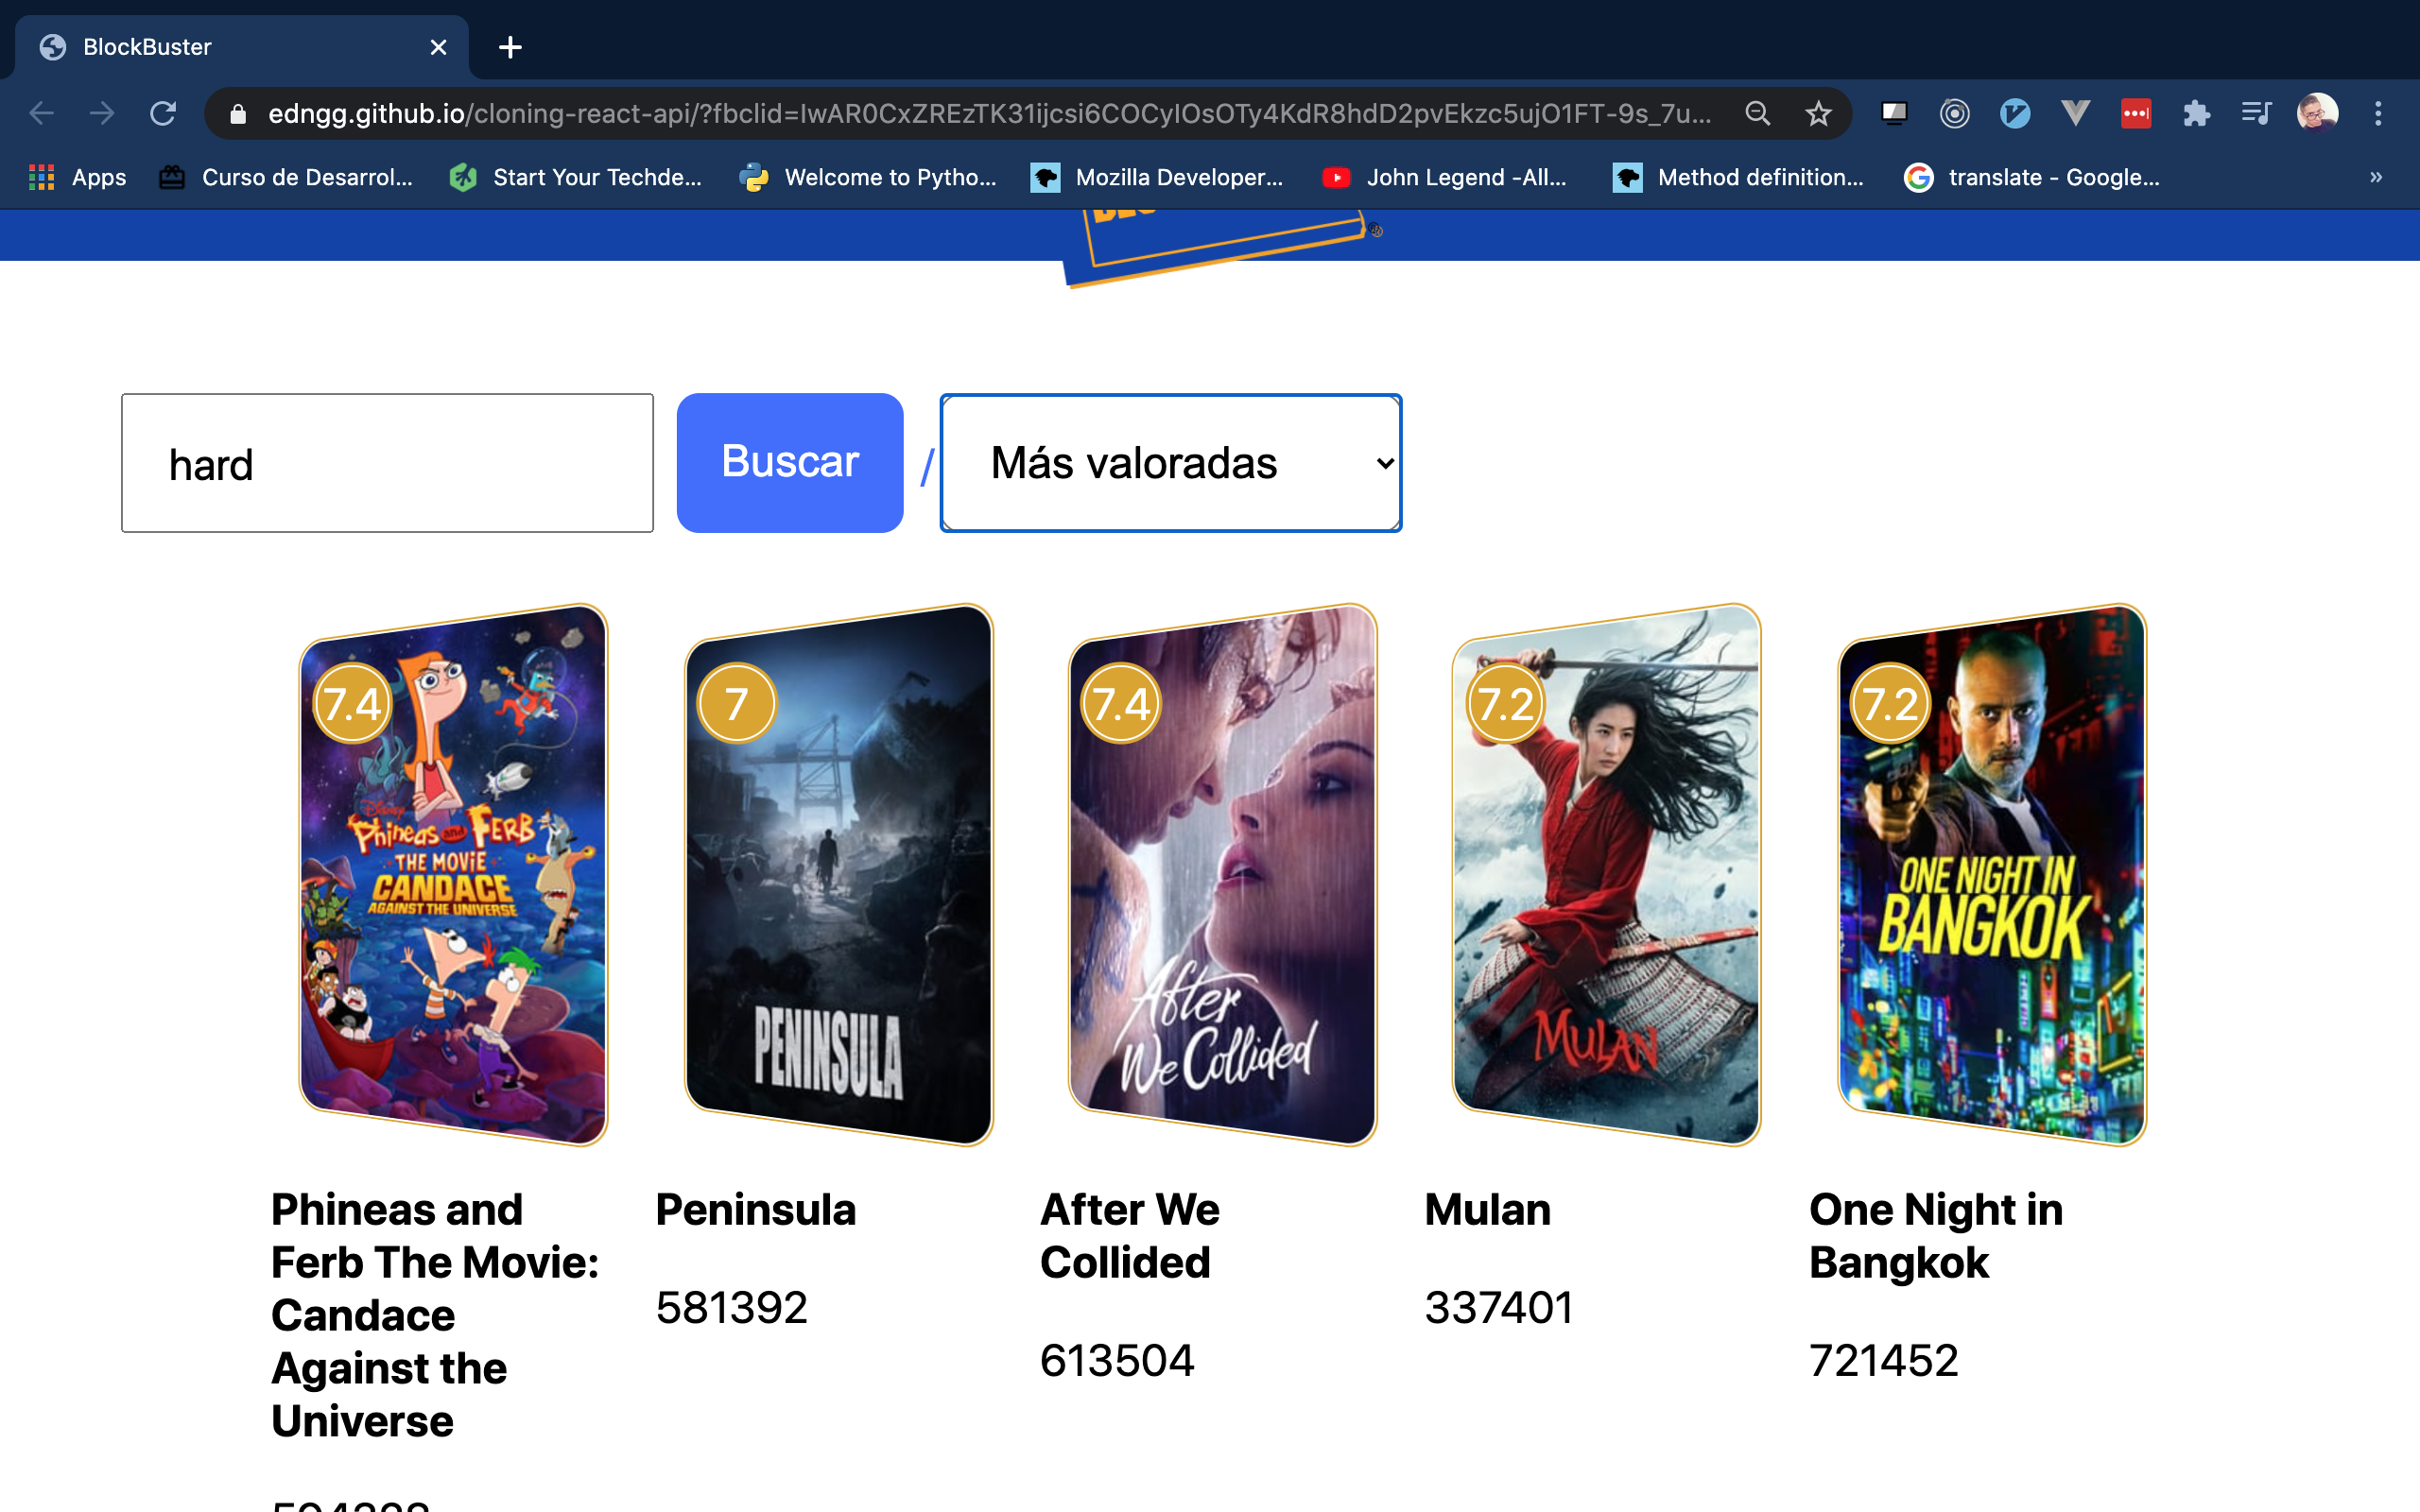Image resolution: width=2420 pixels, height=1512 pixels.
Task: Click the red extension icon in toolbar
Action: click(2135, 113)
